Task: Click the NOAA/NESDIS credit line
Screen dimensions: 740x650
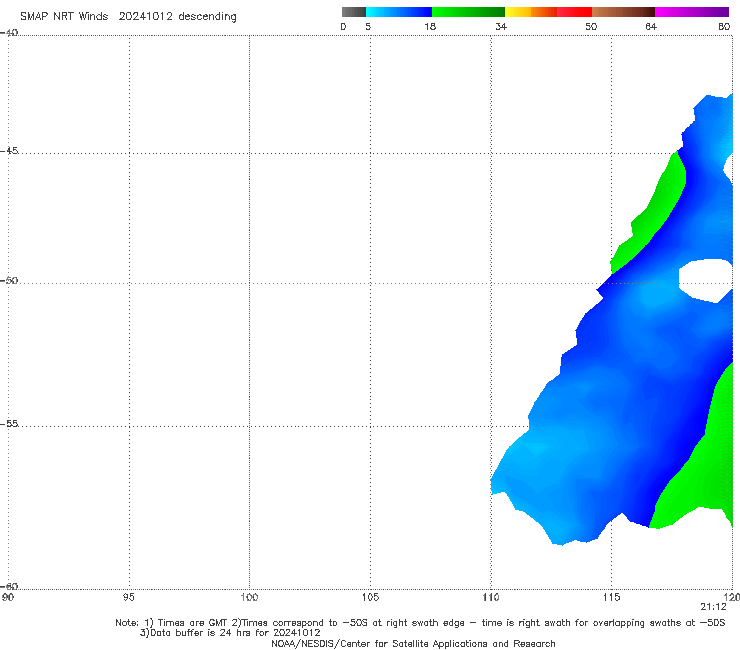Action: [x=413, y=643]
